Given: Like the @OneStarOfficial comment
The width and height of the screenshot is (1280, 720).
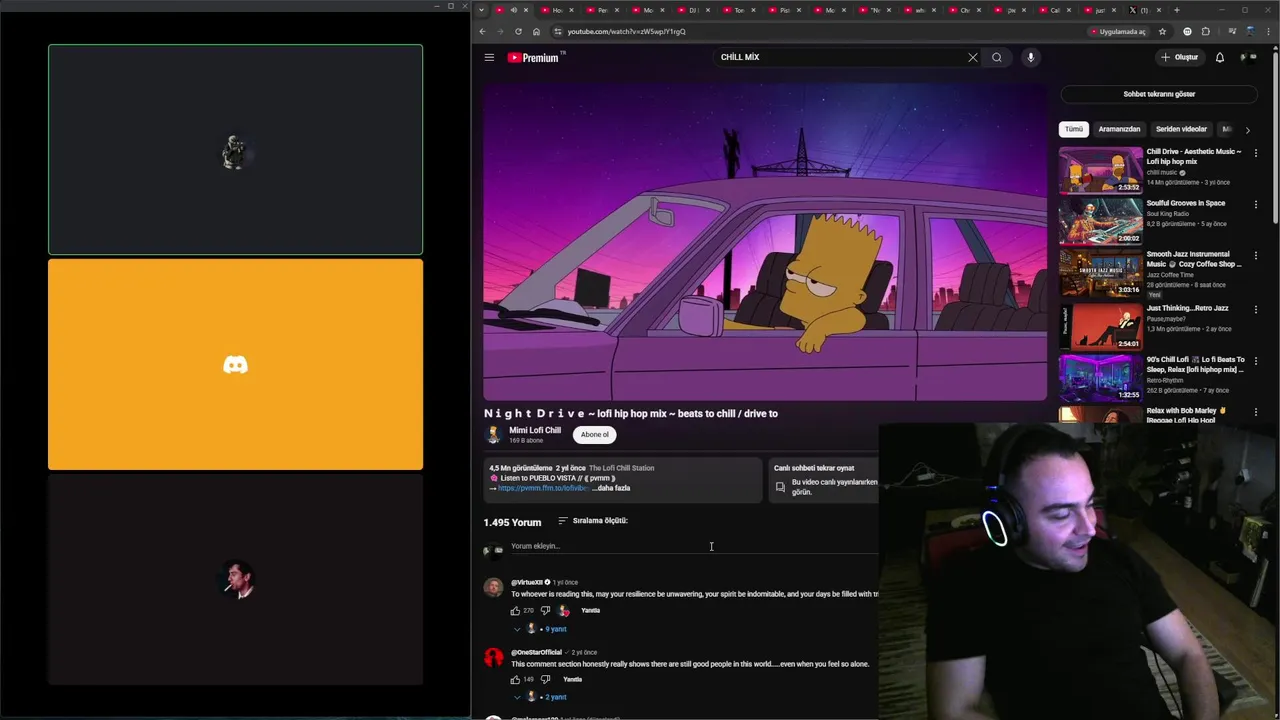Looking at the screenshot, I should tap(516, 680).
